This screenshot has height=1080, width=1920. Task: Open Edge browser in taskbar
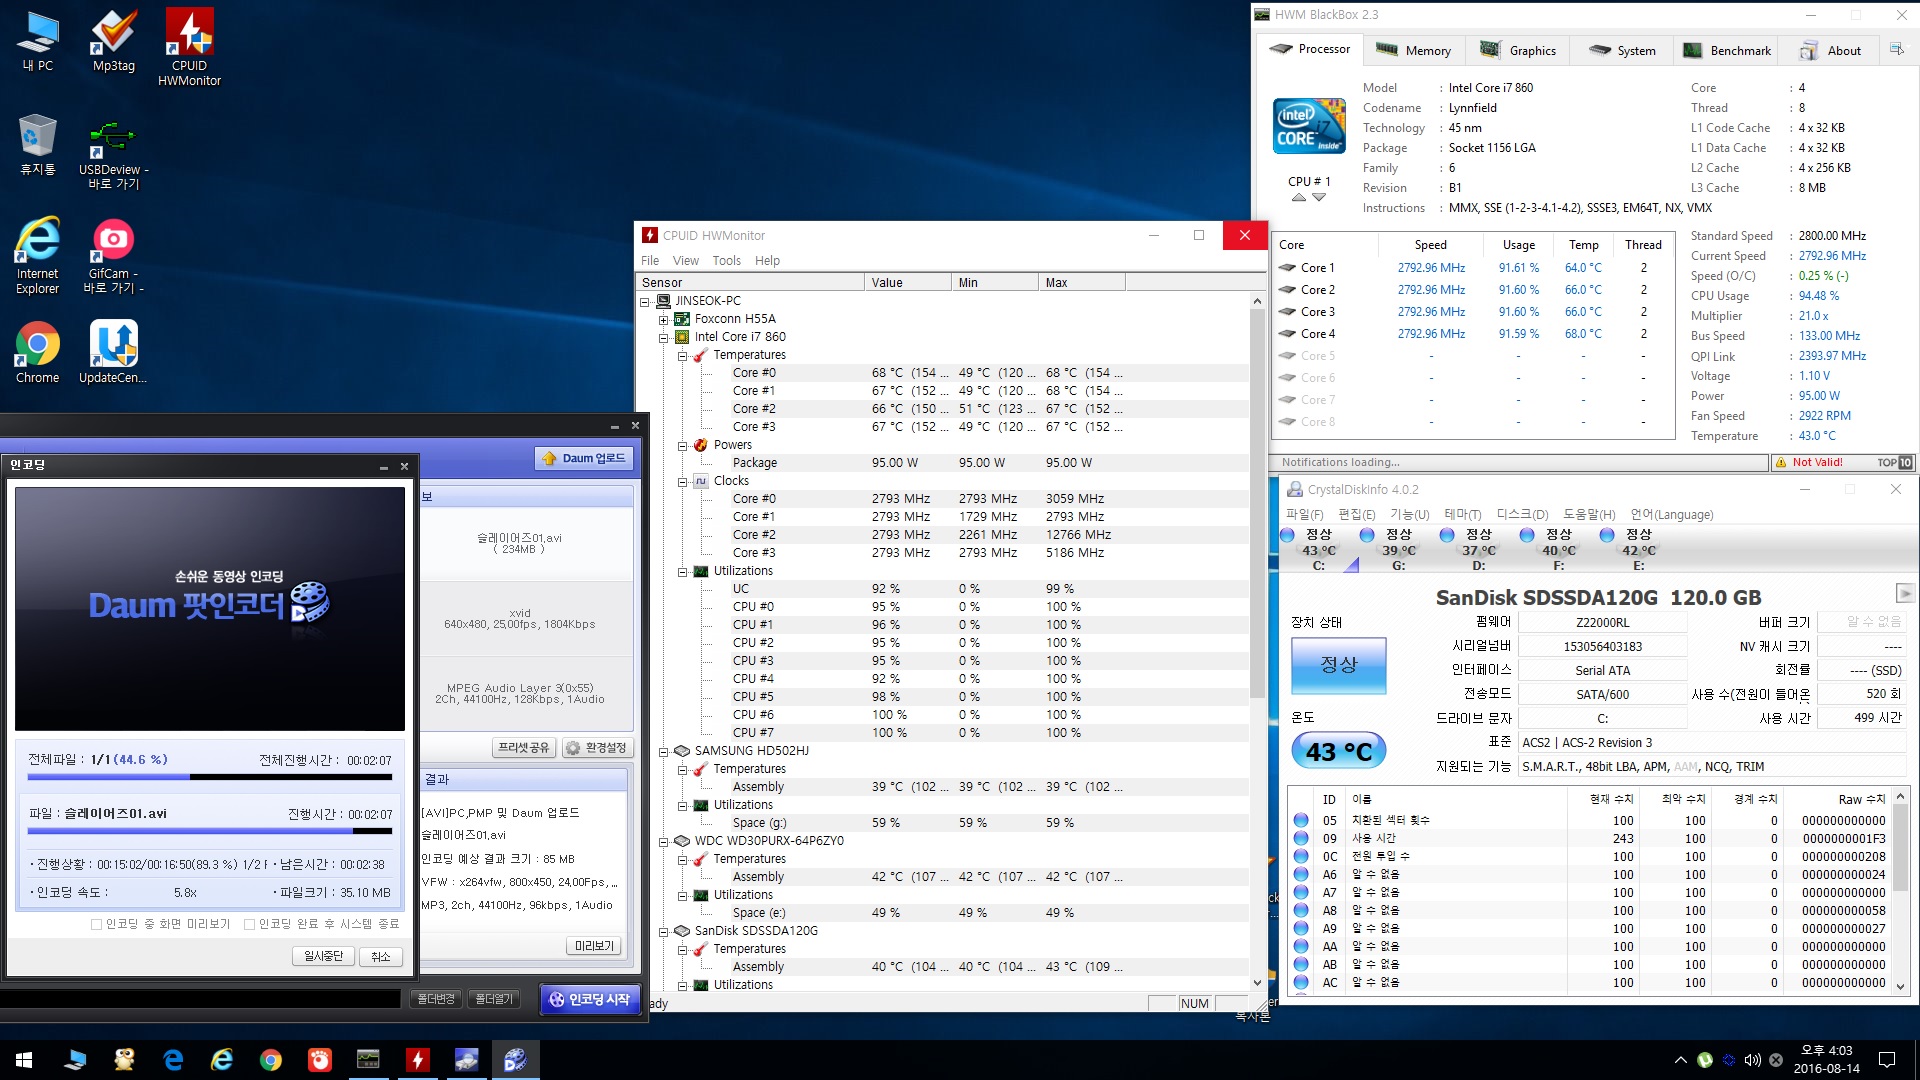point(173,1060)
